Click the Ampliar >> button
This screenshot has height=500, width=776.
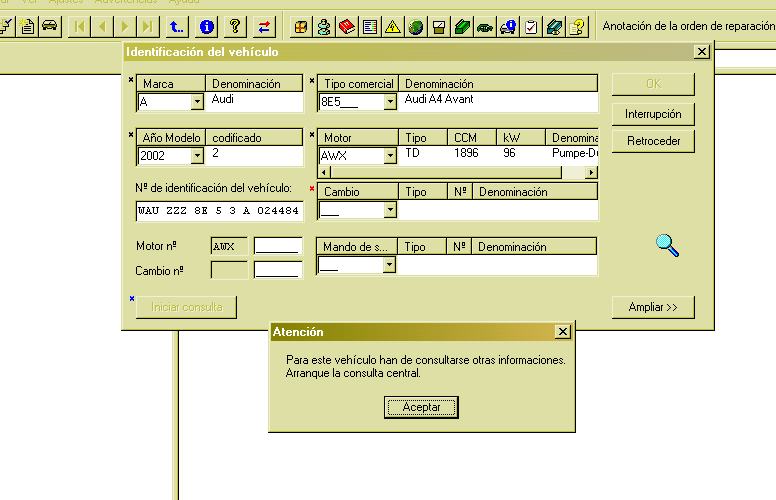[653, 307]
